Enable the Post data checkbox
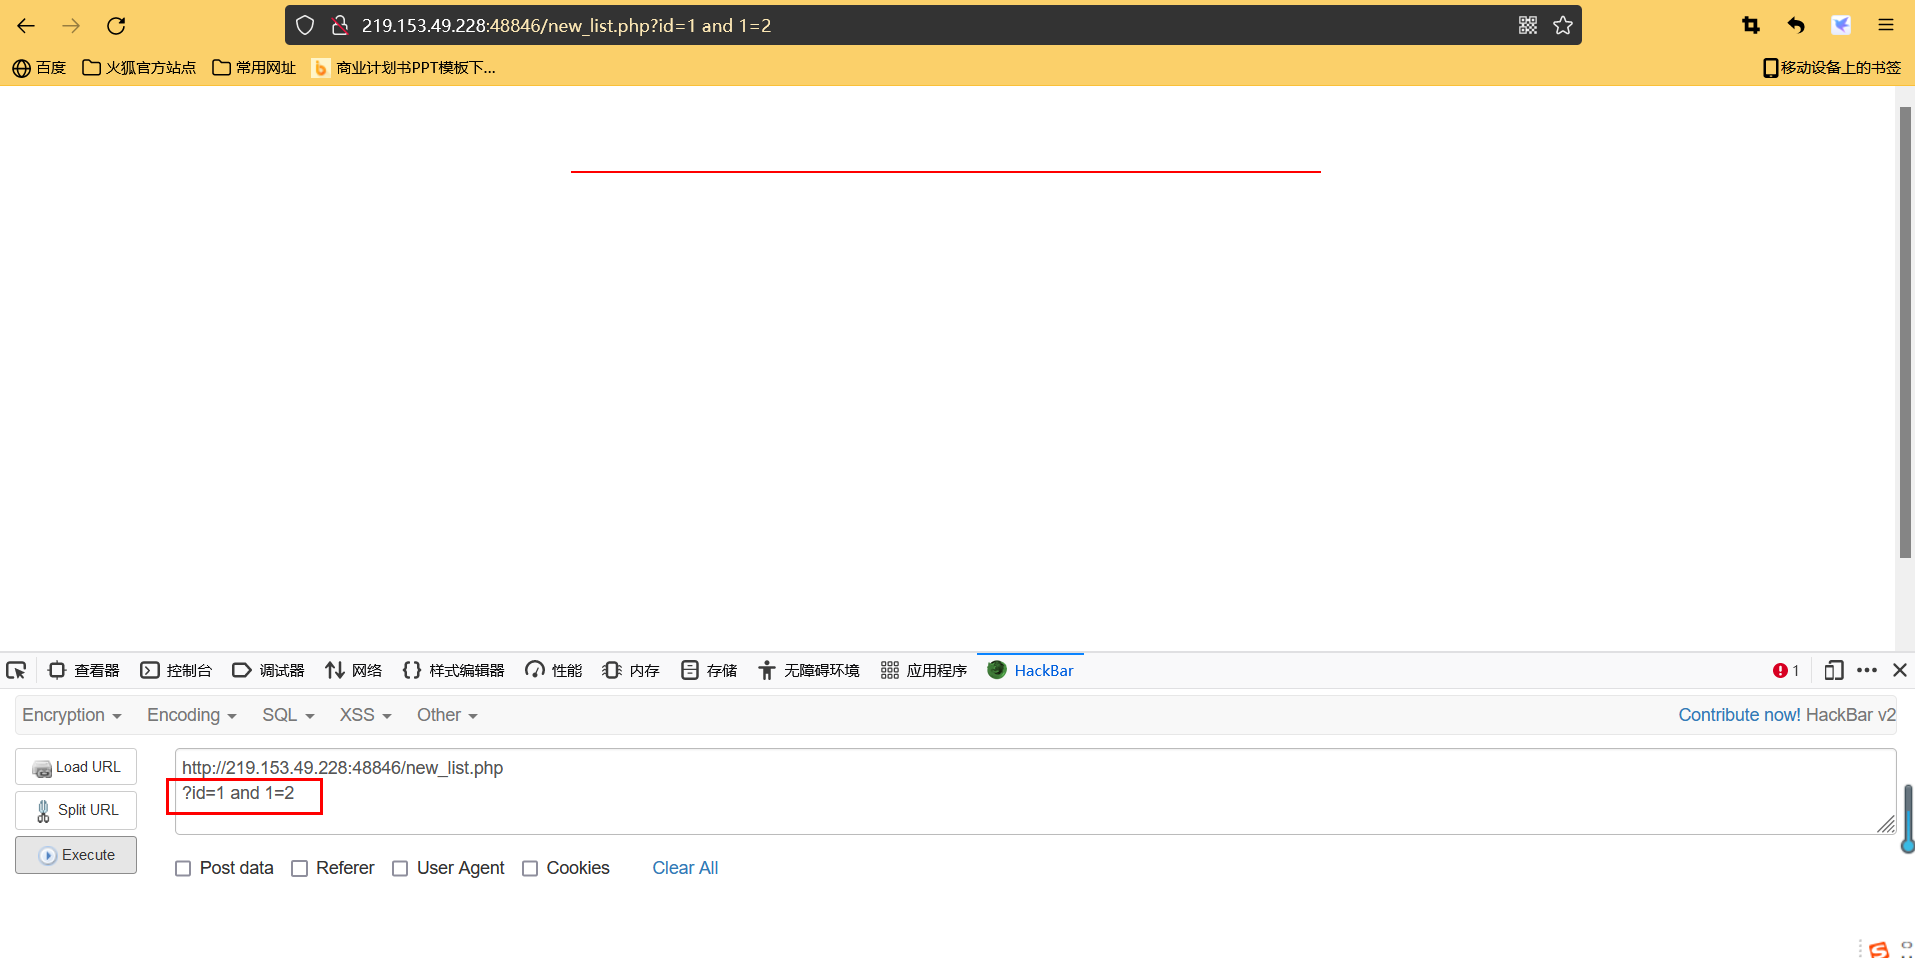This screenshot has height=958, width=1915. [x=183, y=869]
